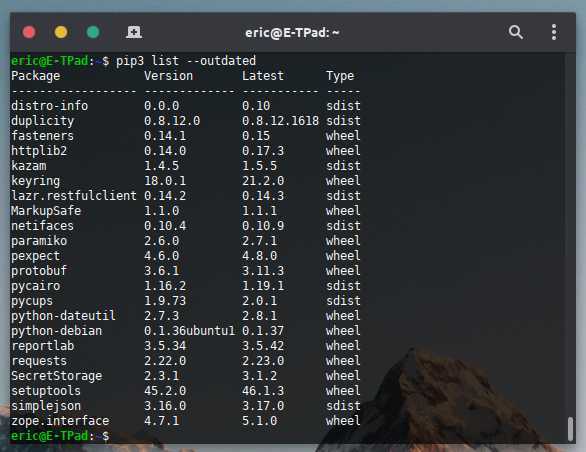Select the setuptools package name
This screenshot has height=452, width=586.
pos(46,391)
